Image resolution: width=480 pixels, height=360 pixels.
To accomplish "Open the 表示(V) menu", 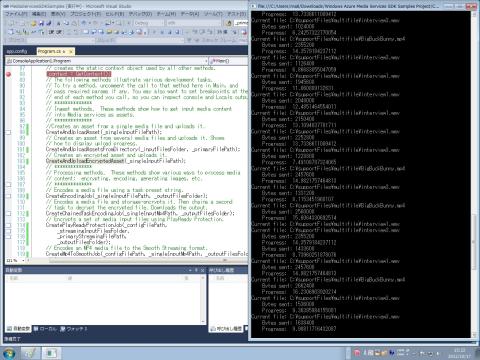I will coord(58,14).
